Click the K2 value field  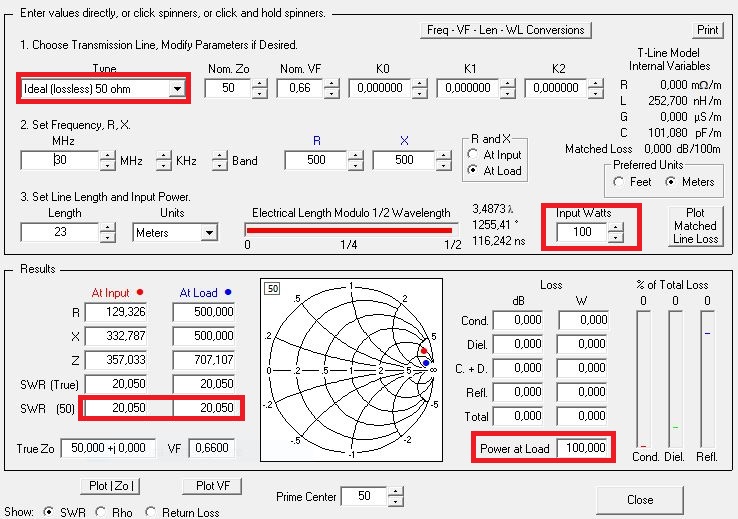(x=556, y=88)
